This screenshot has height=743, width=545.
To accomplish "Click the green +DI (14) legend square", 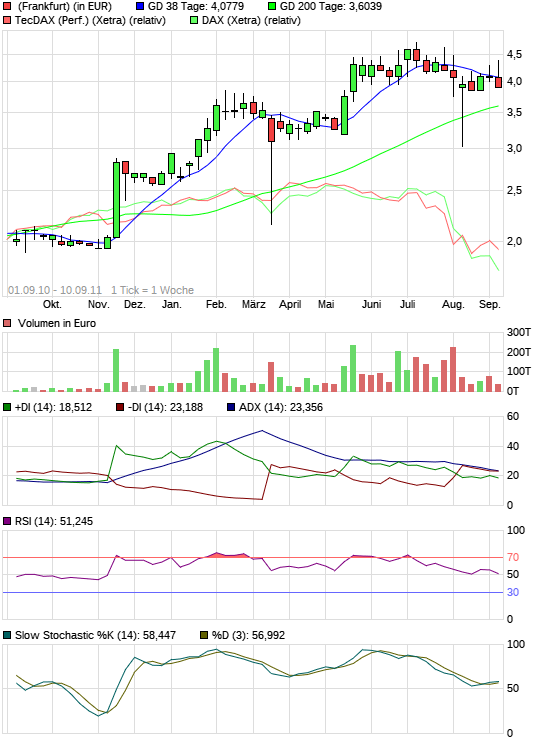I will tap(7, 407).
